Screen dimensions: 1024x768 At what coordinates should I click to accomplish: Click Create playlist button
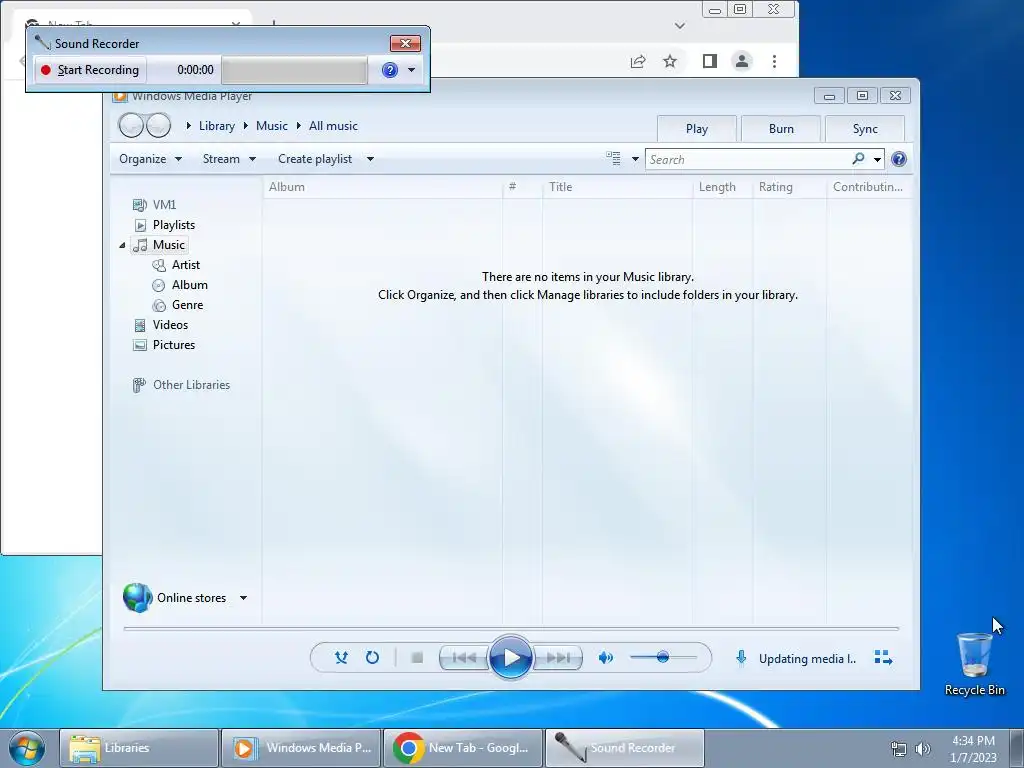tap(315, 159)
